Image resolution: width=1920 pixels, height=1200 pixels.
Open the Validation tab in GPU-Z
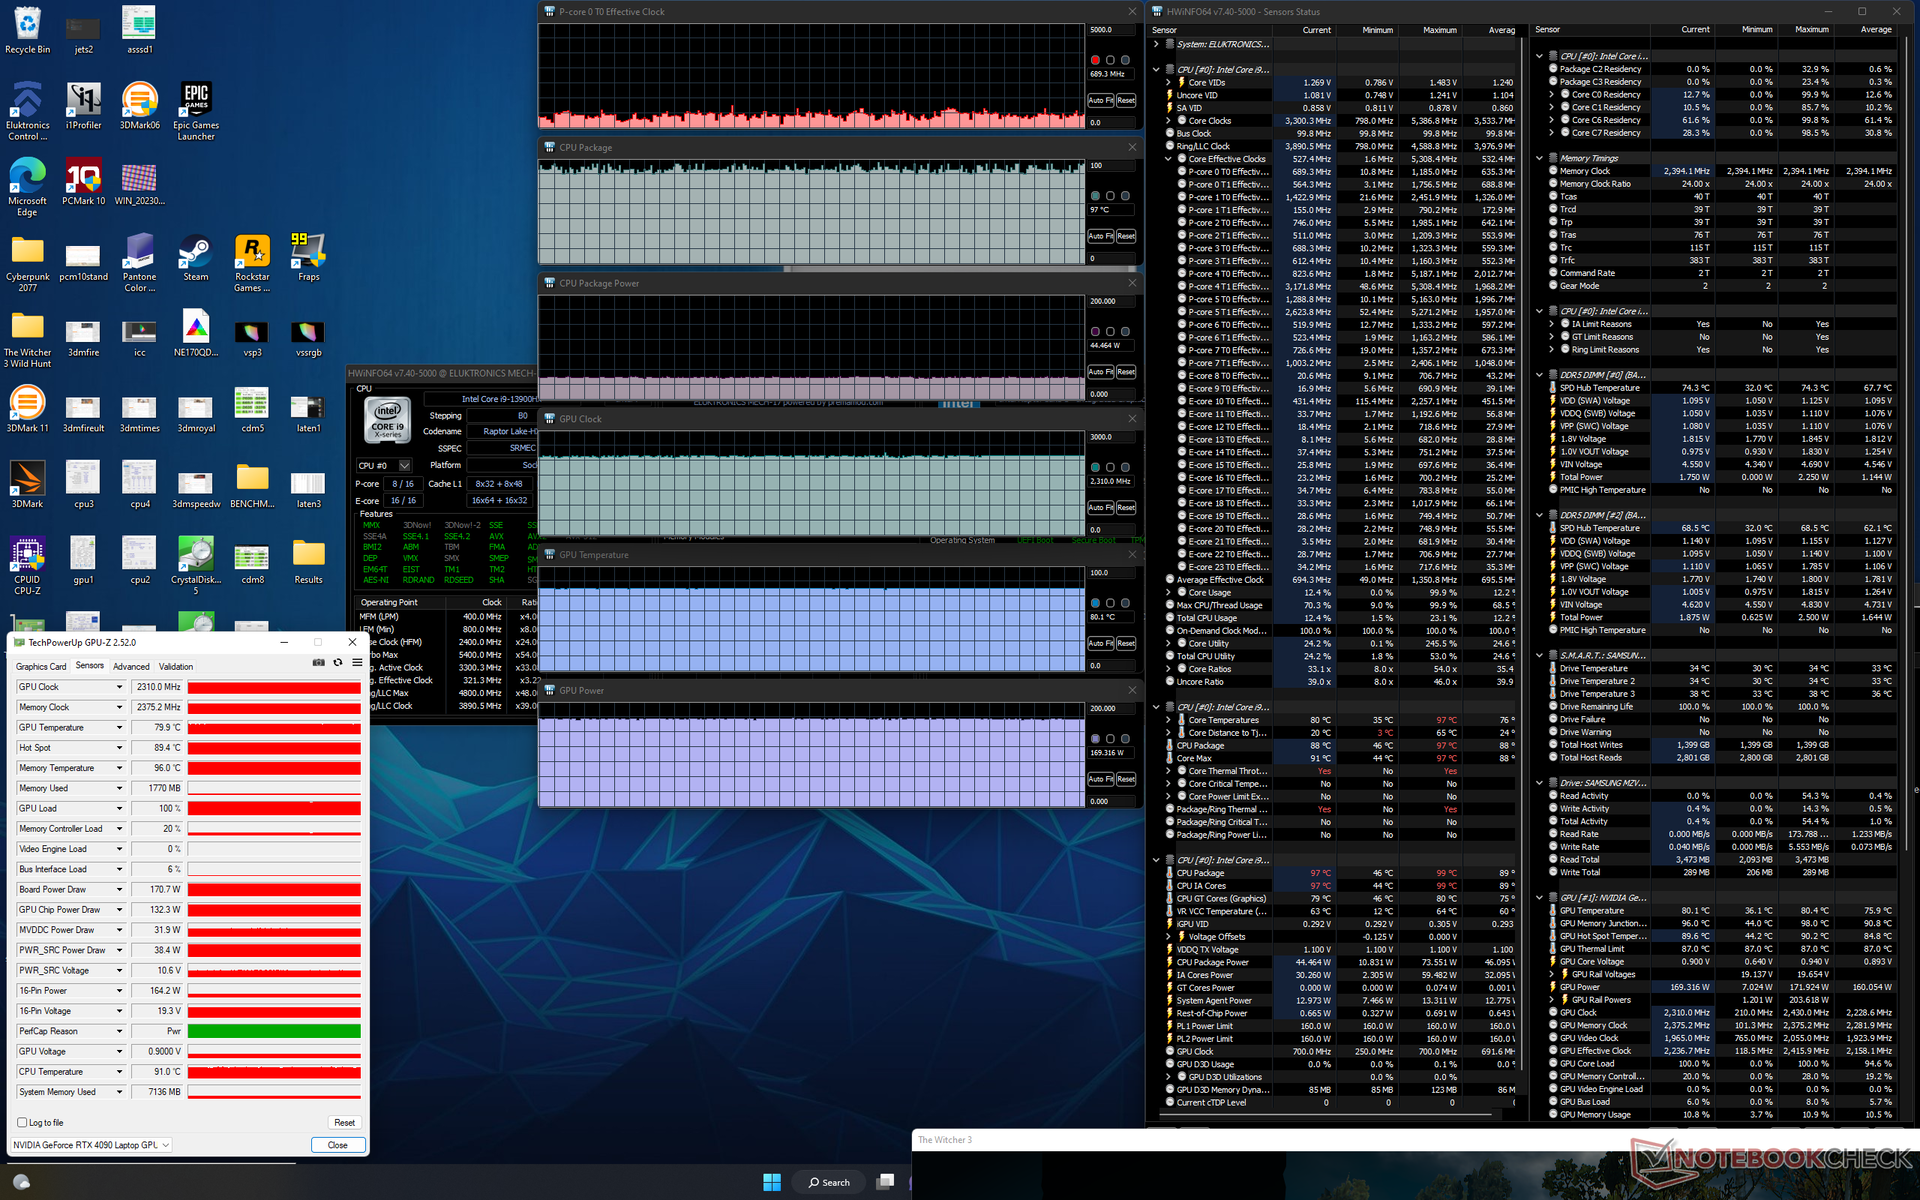[176, 667]
